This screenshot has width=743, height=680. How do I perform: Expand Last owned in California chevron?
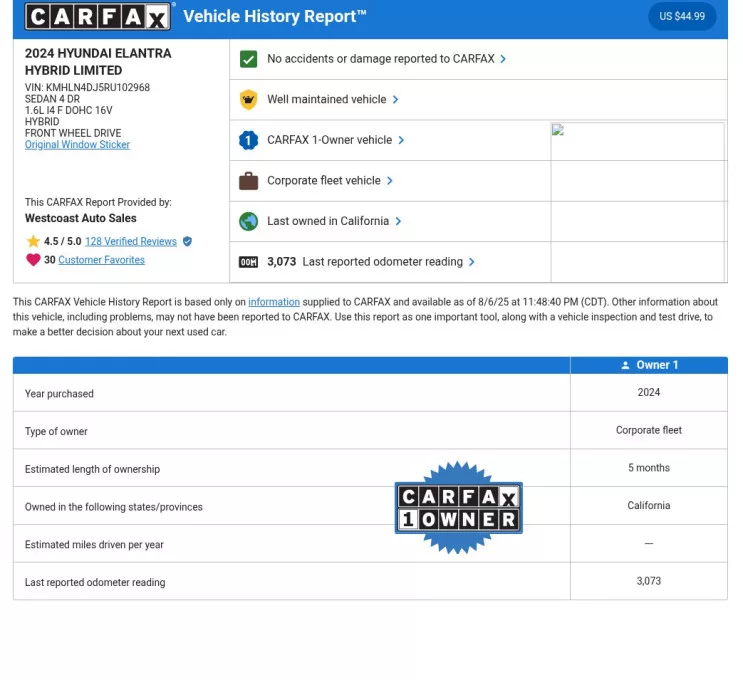coord(398,222)
